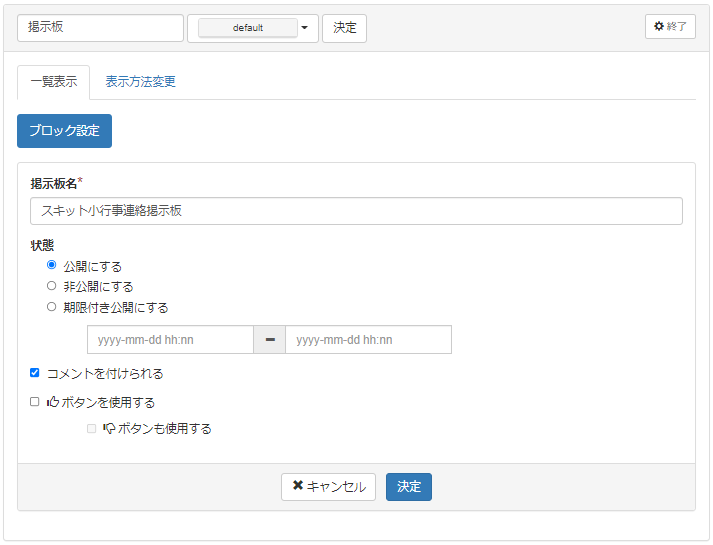Enable the thumbs-up ボタンを使用する checkbox
The width and height of the screenshot is (713, 545).
35,402
